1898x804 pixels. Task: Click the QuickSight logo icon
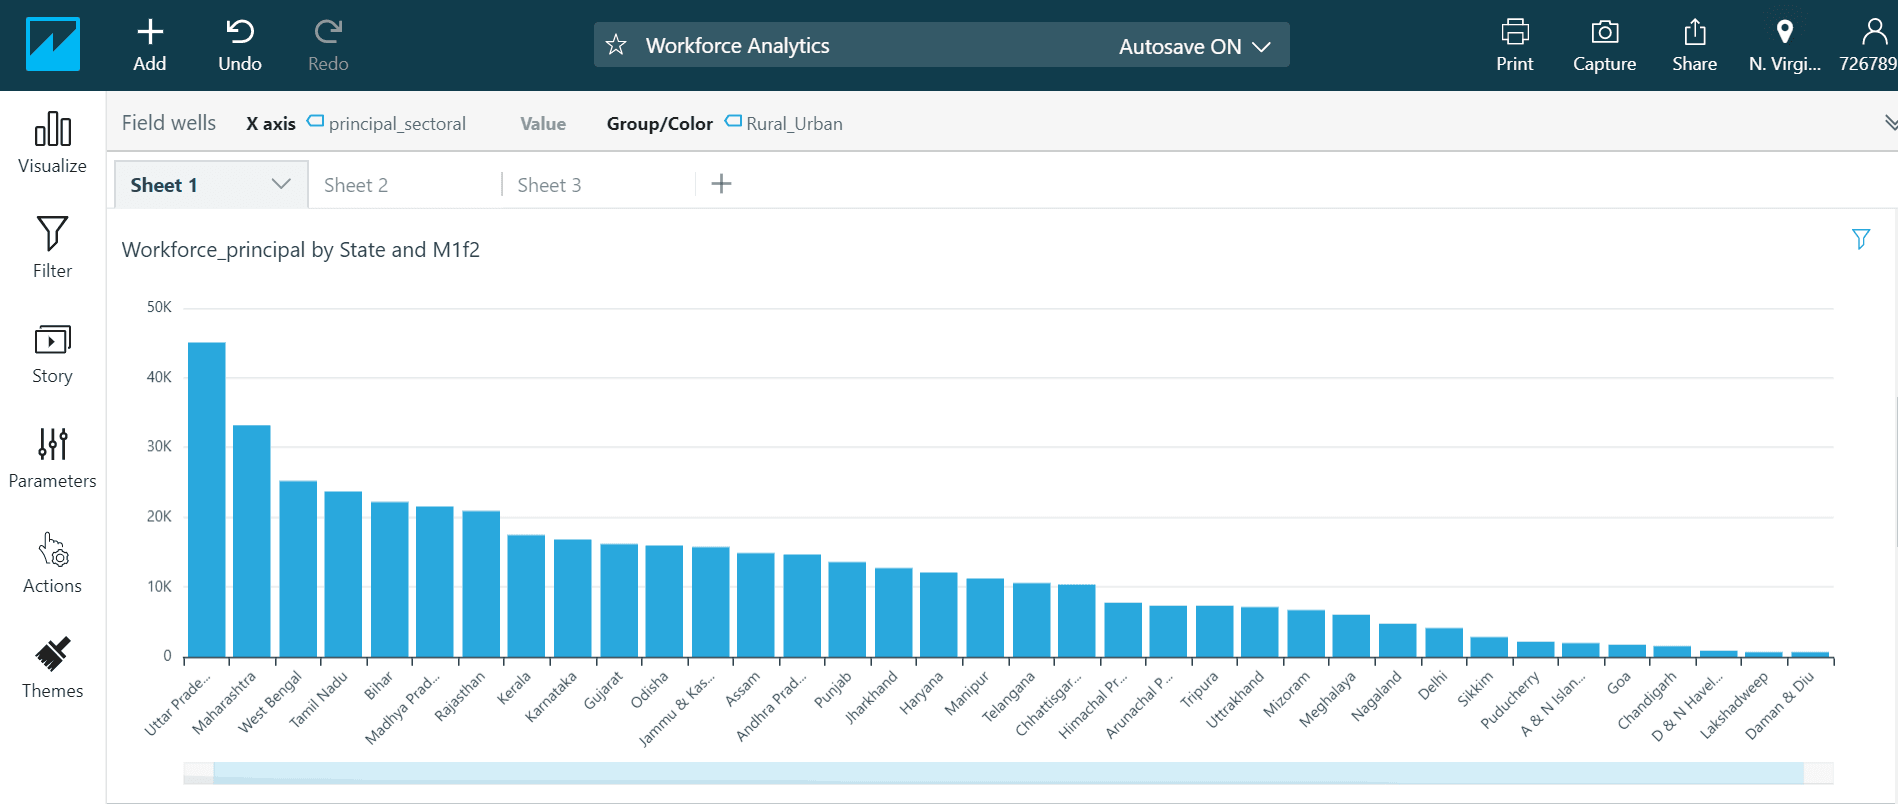tap(53, 45)
